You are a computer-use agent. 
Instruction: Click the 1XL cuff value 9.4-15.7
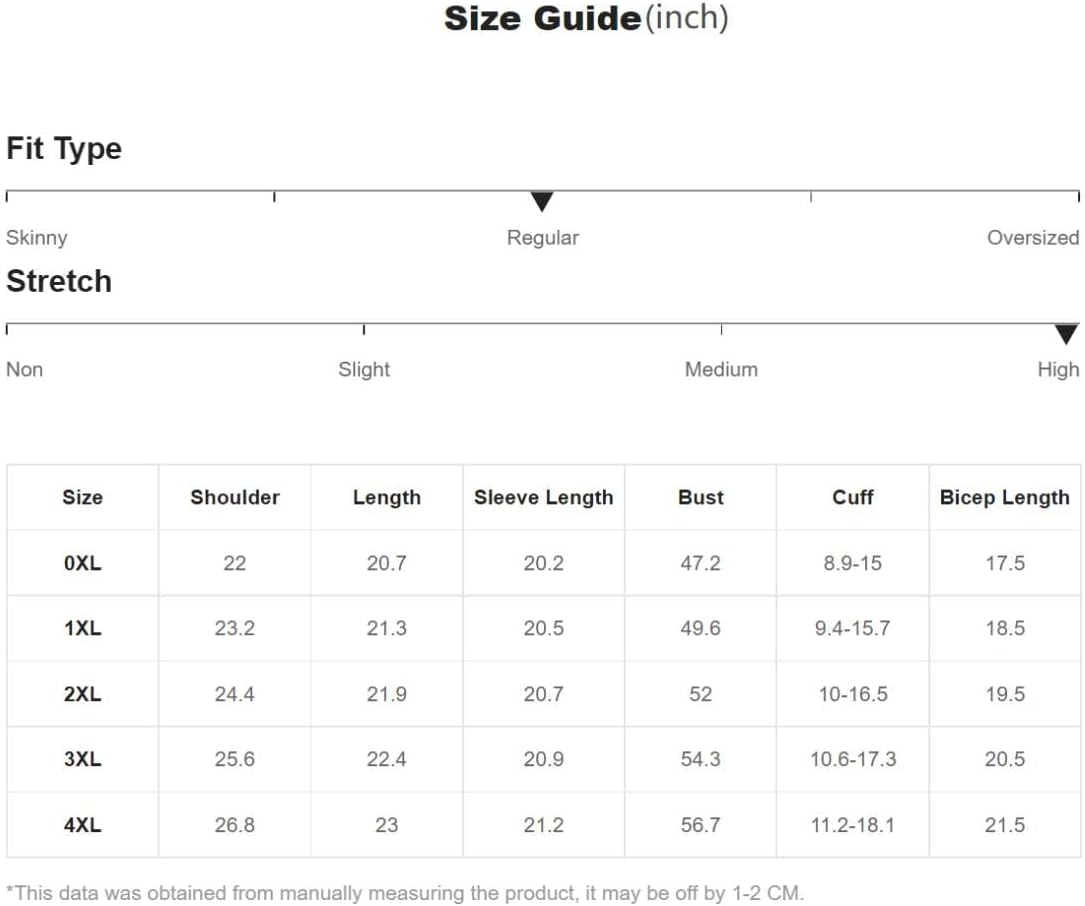[853, 628]
